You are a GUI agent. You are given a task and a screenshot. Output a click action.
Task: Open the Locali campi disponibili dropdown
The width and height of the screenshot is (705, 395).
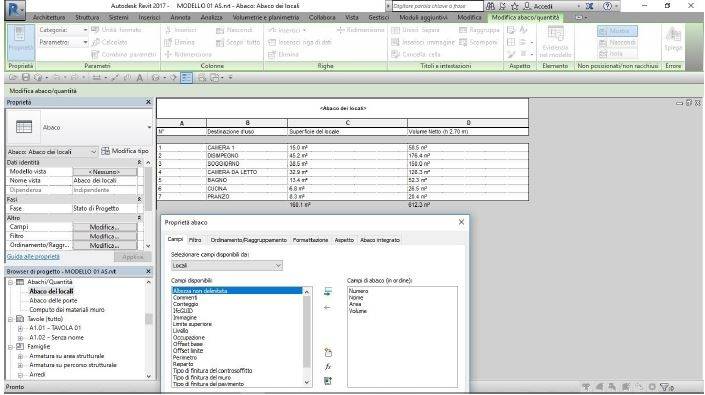pos(227,266)
